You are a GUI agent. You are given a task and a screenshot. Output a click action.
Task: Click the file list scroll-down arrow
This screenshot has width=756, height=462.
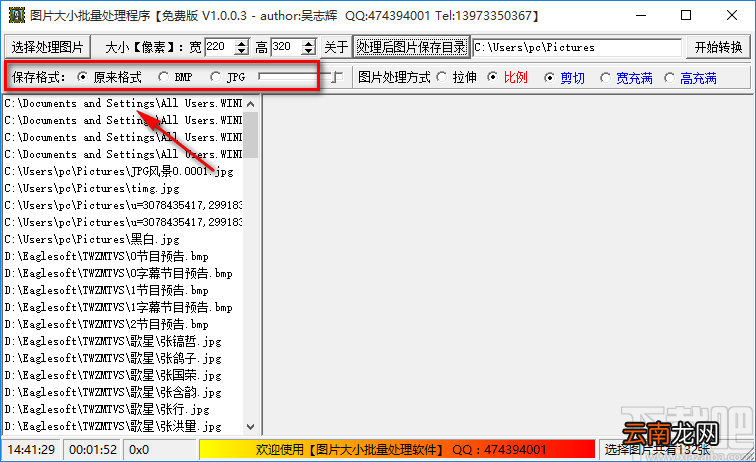(250, 426)
